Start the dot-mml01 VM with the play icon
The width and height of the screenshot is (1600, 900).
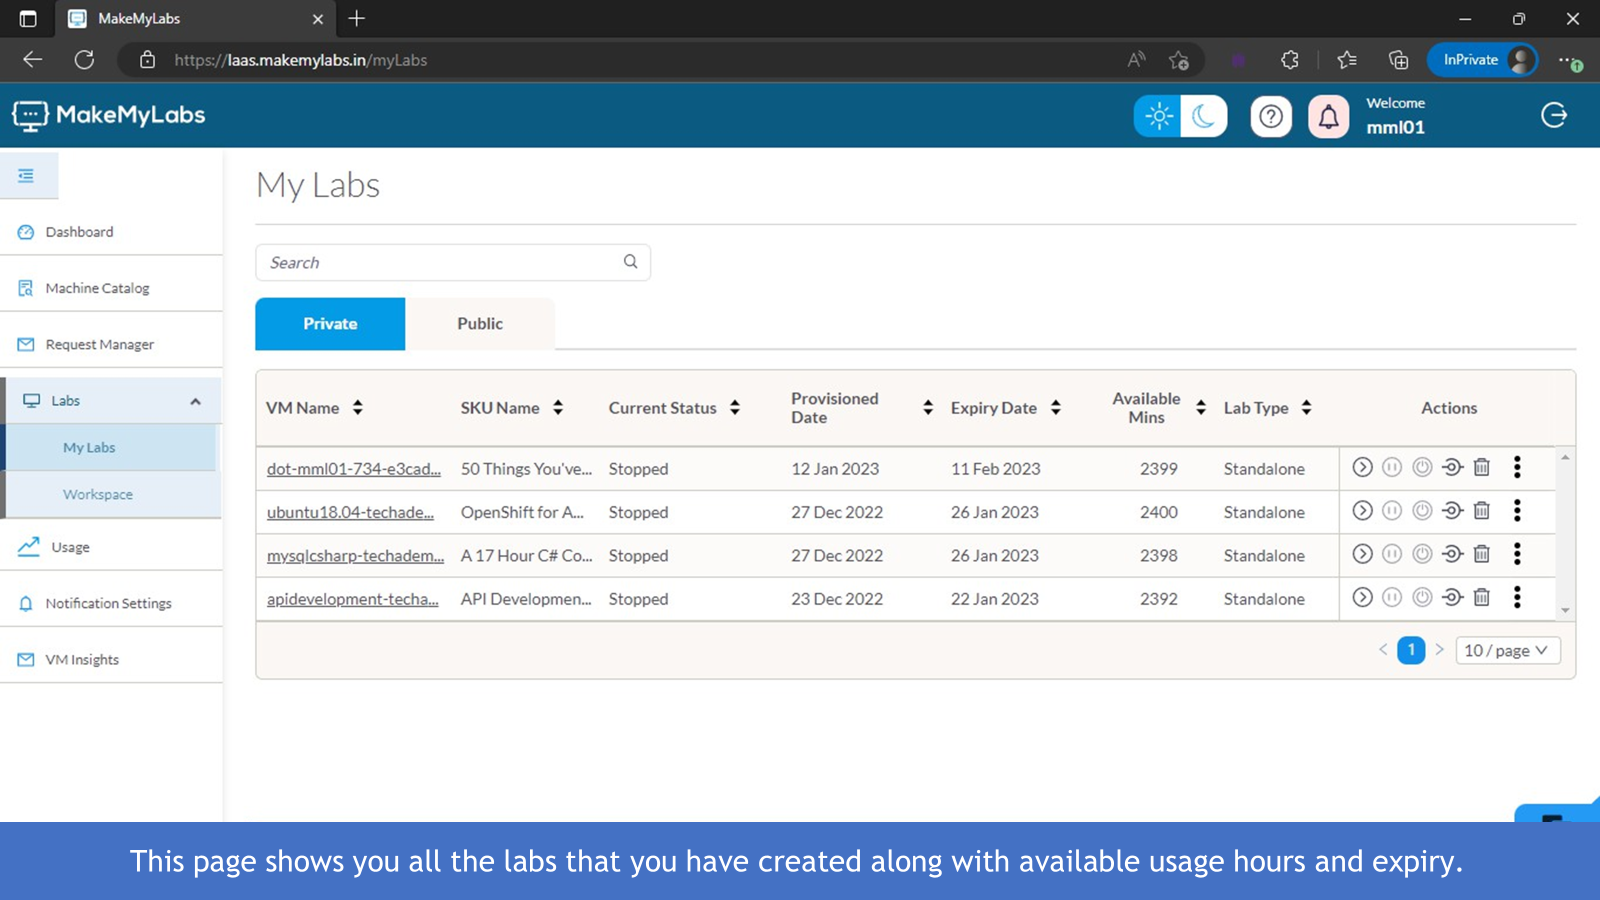pos(1362,467)
